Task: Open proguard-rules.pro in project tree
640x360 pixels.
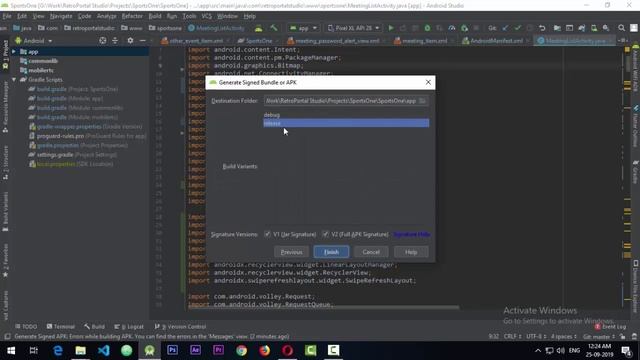Action: pos(60,136)
